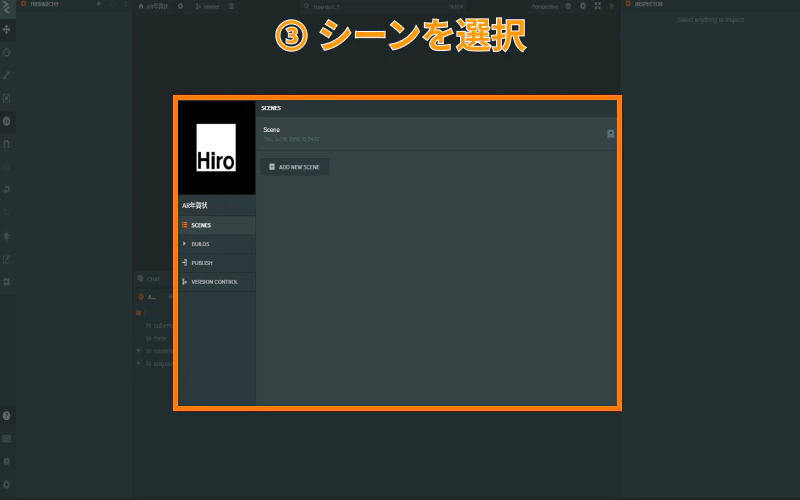This screenshot has width=800, height=500.
Task: Toggle world/local coordinate globe icon
Action: coord(7,121)
